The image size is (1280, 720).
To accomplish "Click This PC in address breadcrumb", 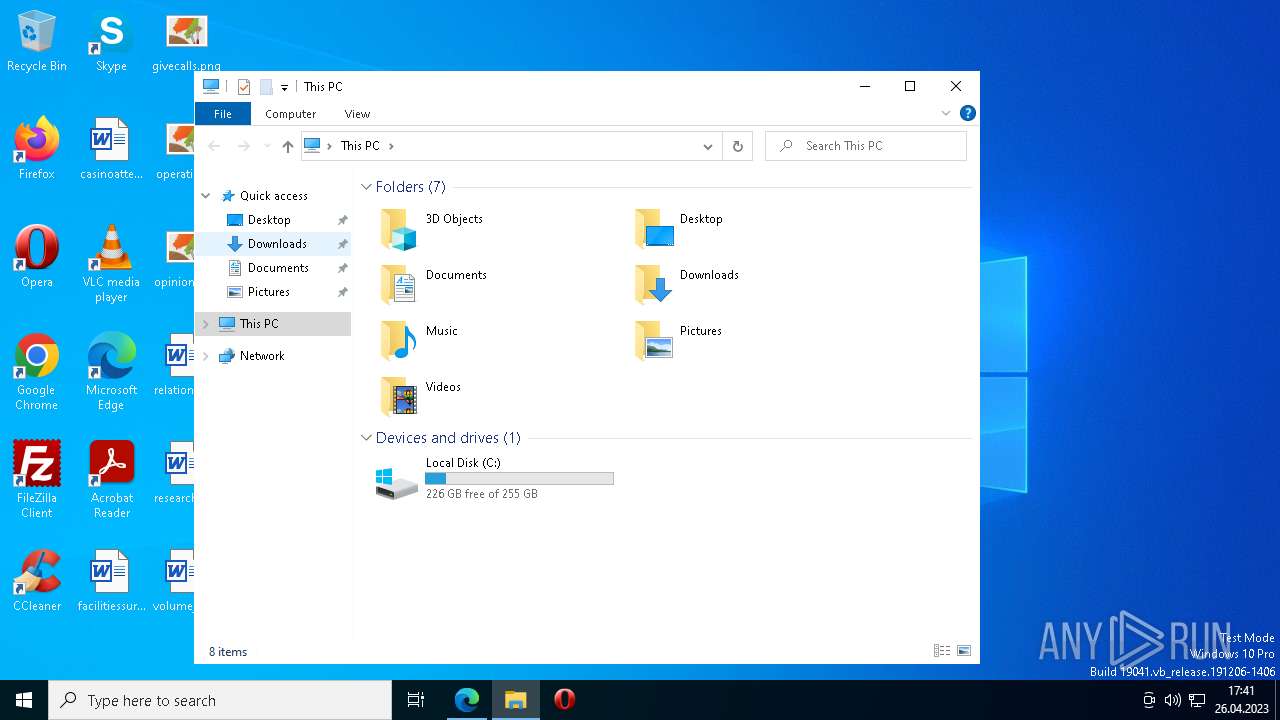I will (360, 146).
